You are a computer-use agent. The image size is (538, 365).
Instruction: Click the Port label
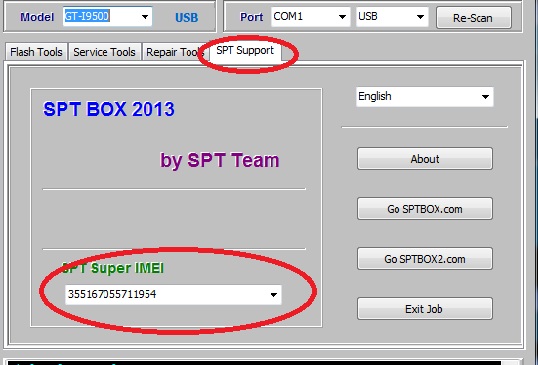point(252,17)
